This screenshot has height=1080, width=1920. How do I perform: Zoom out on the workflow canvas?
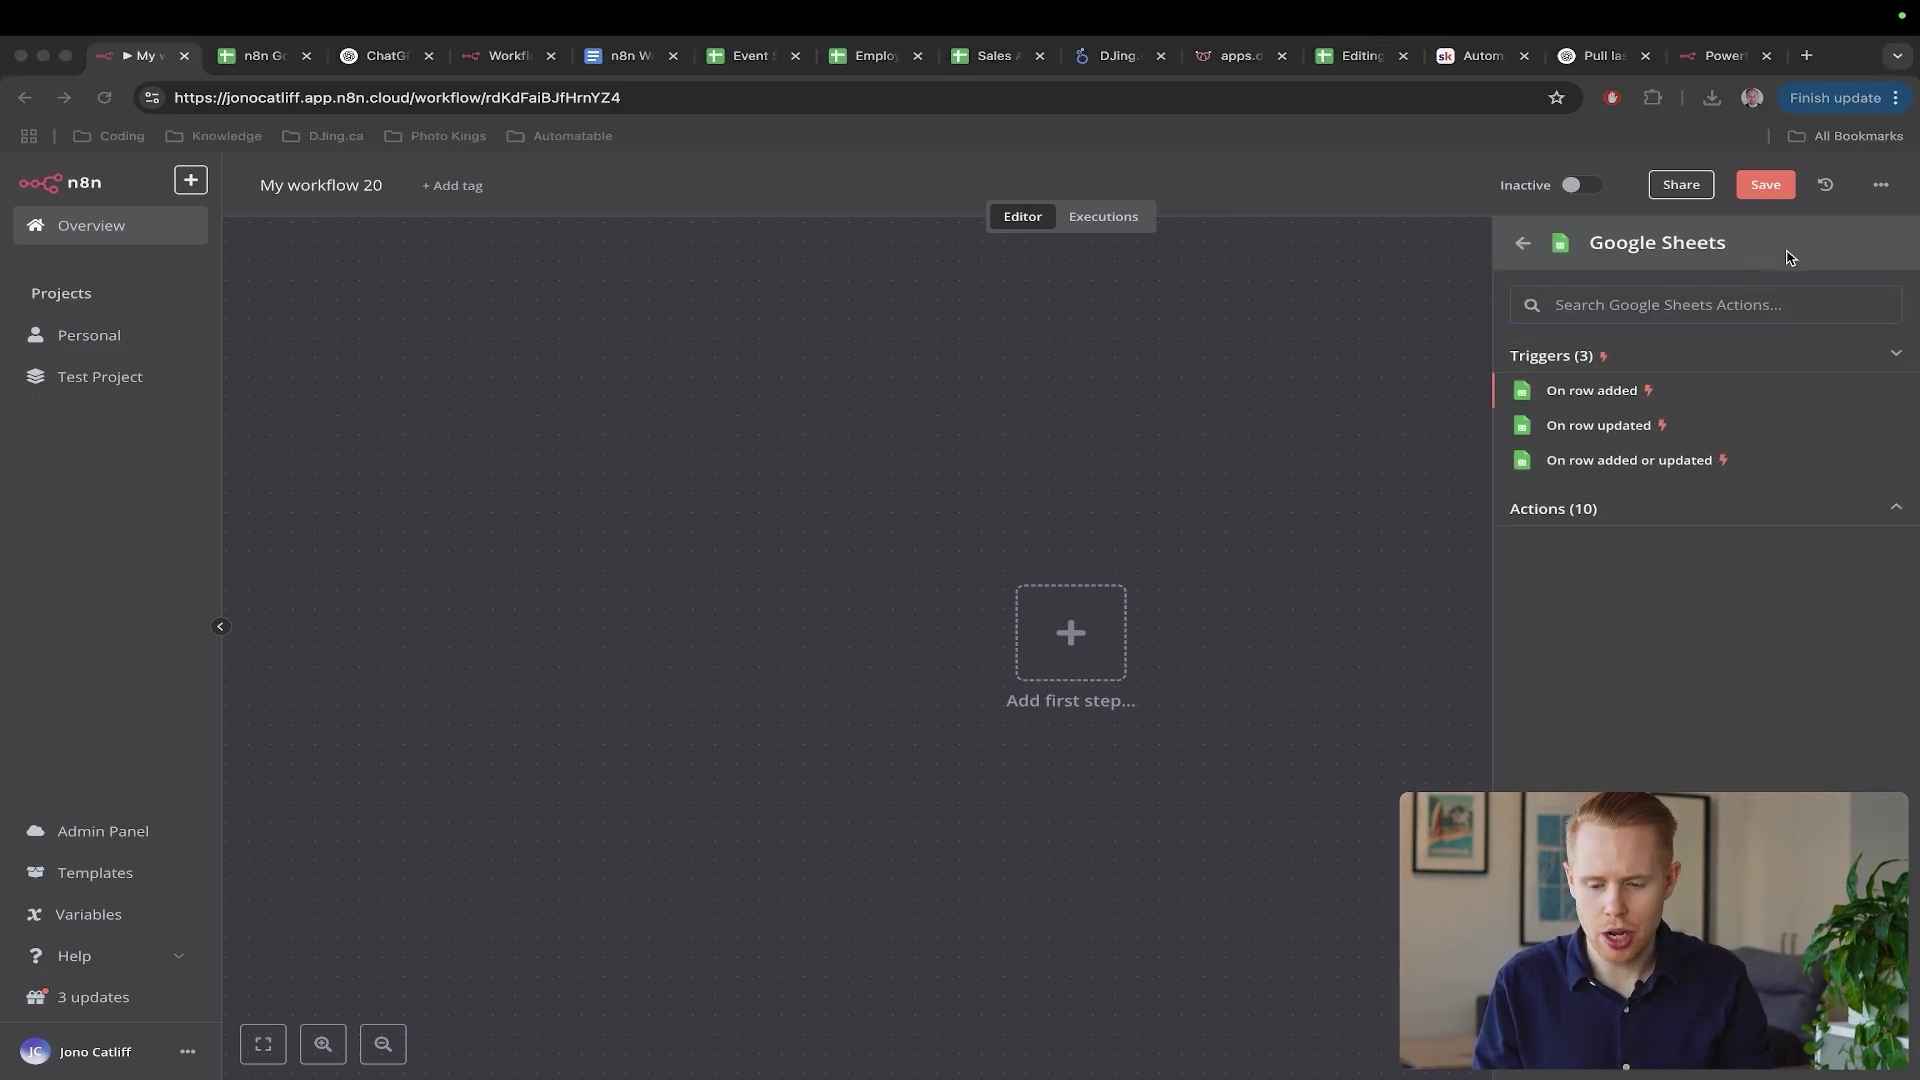pos(383,1044)
